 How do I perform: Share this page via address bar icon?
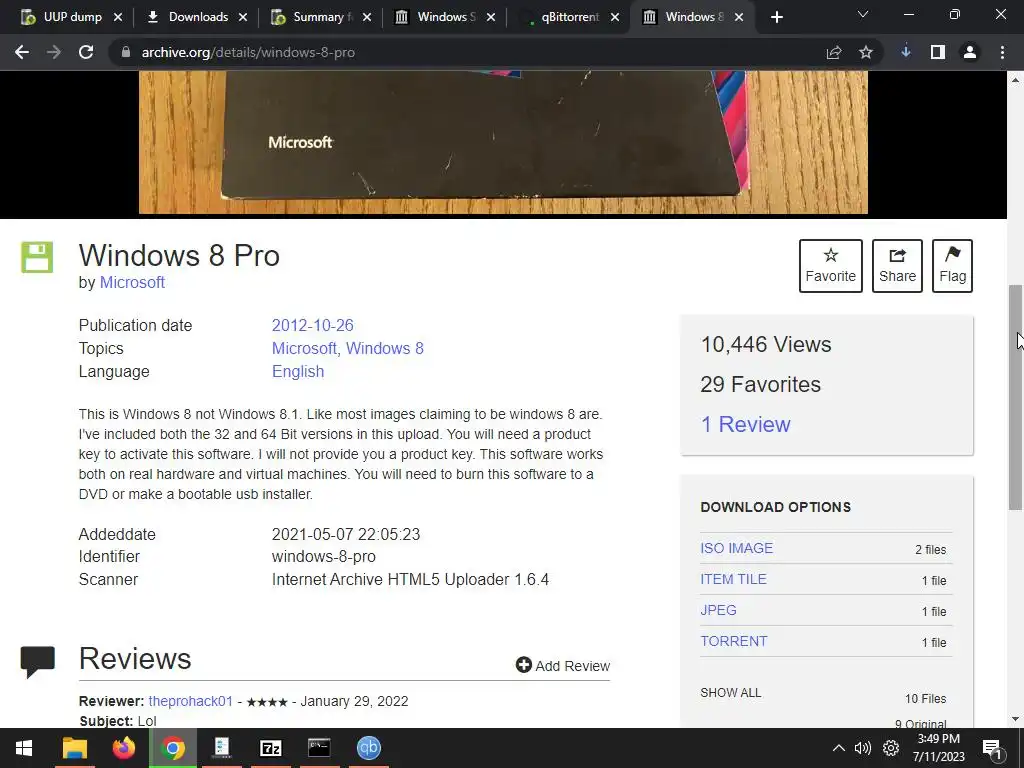(x=834, y=52)
